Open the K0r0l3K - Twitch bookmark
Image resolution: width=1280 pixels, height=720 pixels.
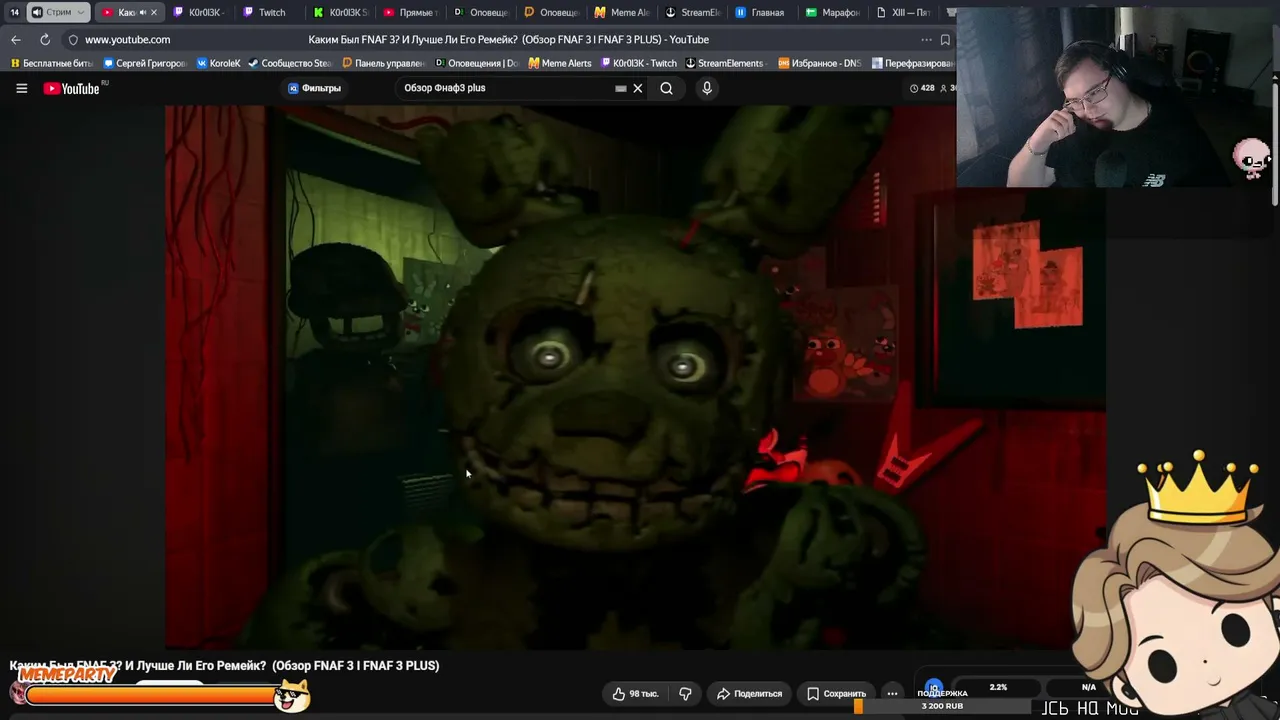point(638,63)
